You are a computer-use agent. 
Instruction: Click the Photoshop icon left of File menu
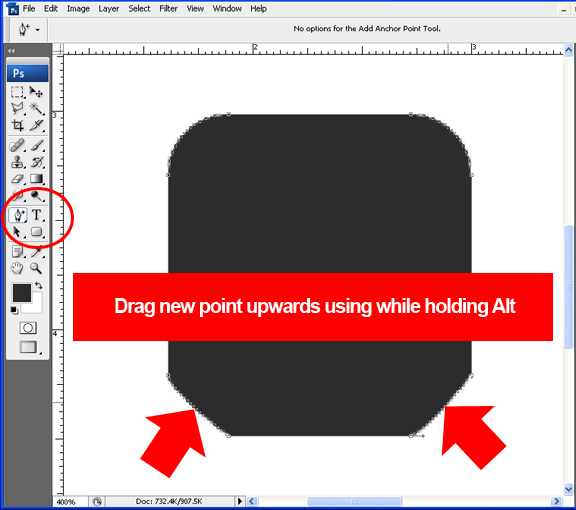click(13, 8)
